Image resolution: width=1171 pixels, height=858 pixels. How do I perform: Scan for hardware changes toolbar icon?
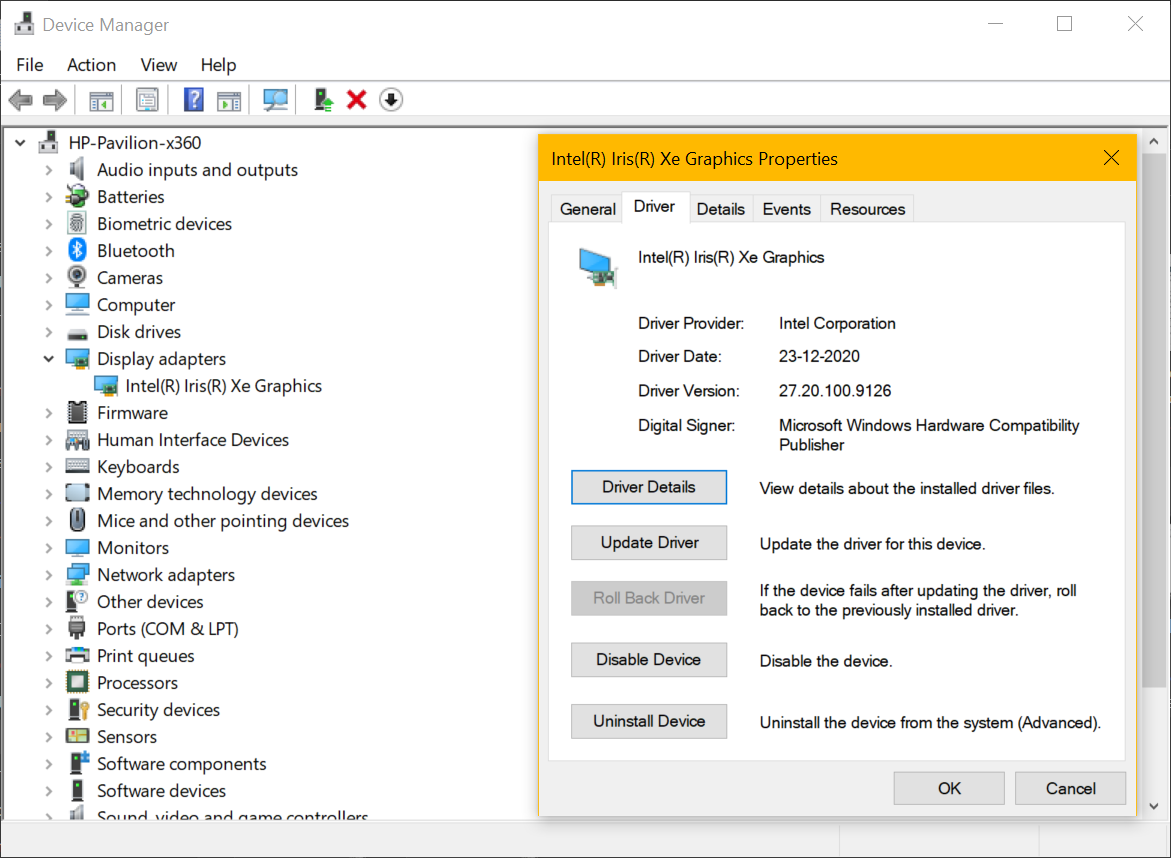(x=276, y=99)
